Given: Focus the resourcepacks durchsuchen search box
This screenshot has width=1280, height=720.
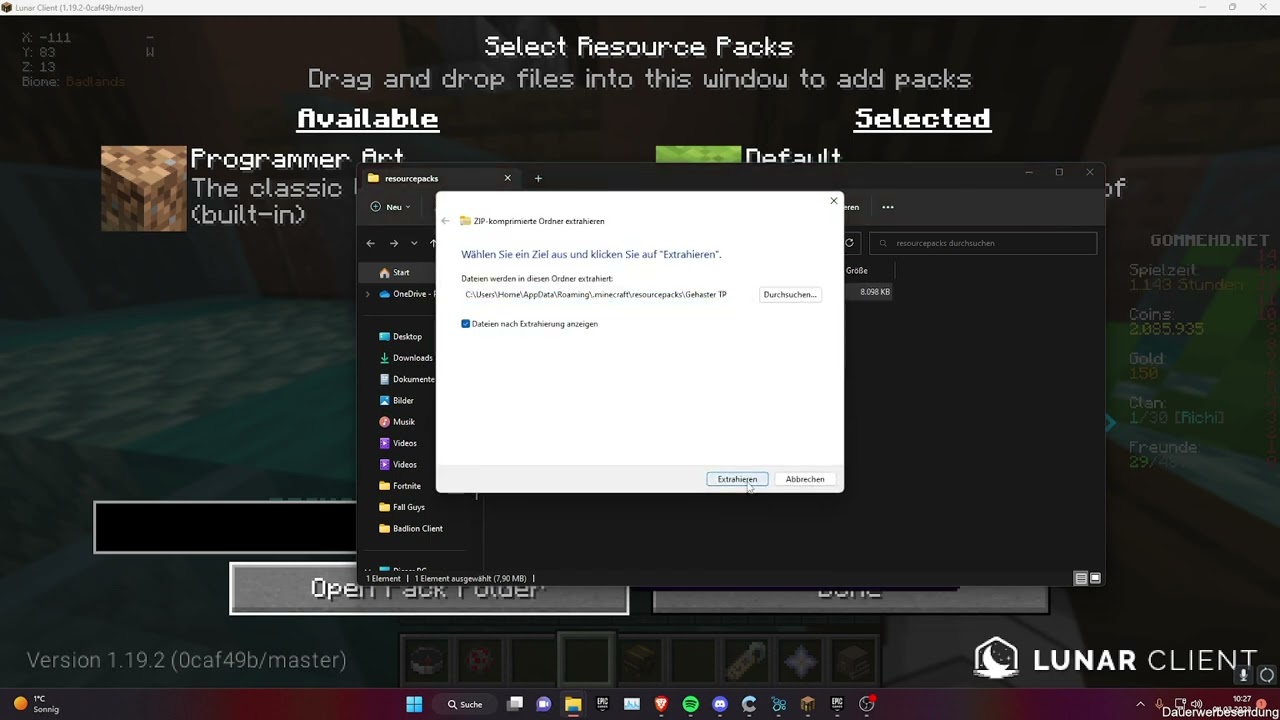Looking at the screenshot, I should point(983,243).
